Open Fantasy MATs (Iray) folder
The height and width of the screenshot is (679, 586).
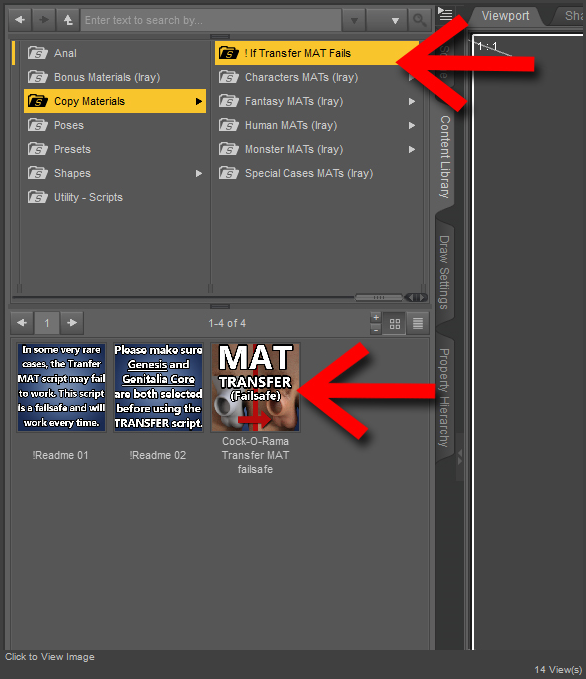(317, 101)
